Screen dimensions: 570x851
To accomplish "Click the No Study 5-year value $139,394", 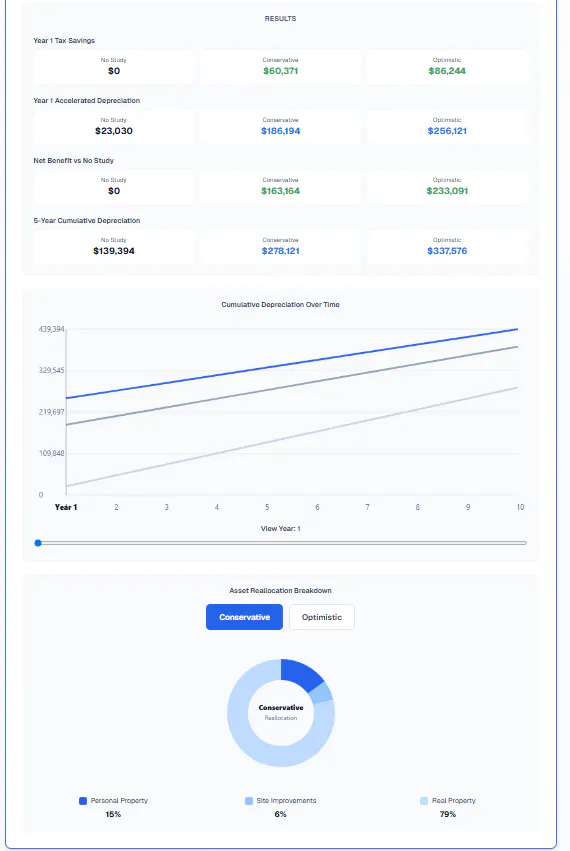I will [114, 251].
